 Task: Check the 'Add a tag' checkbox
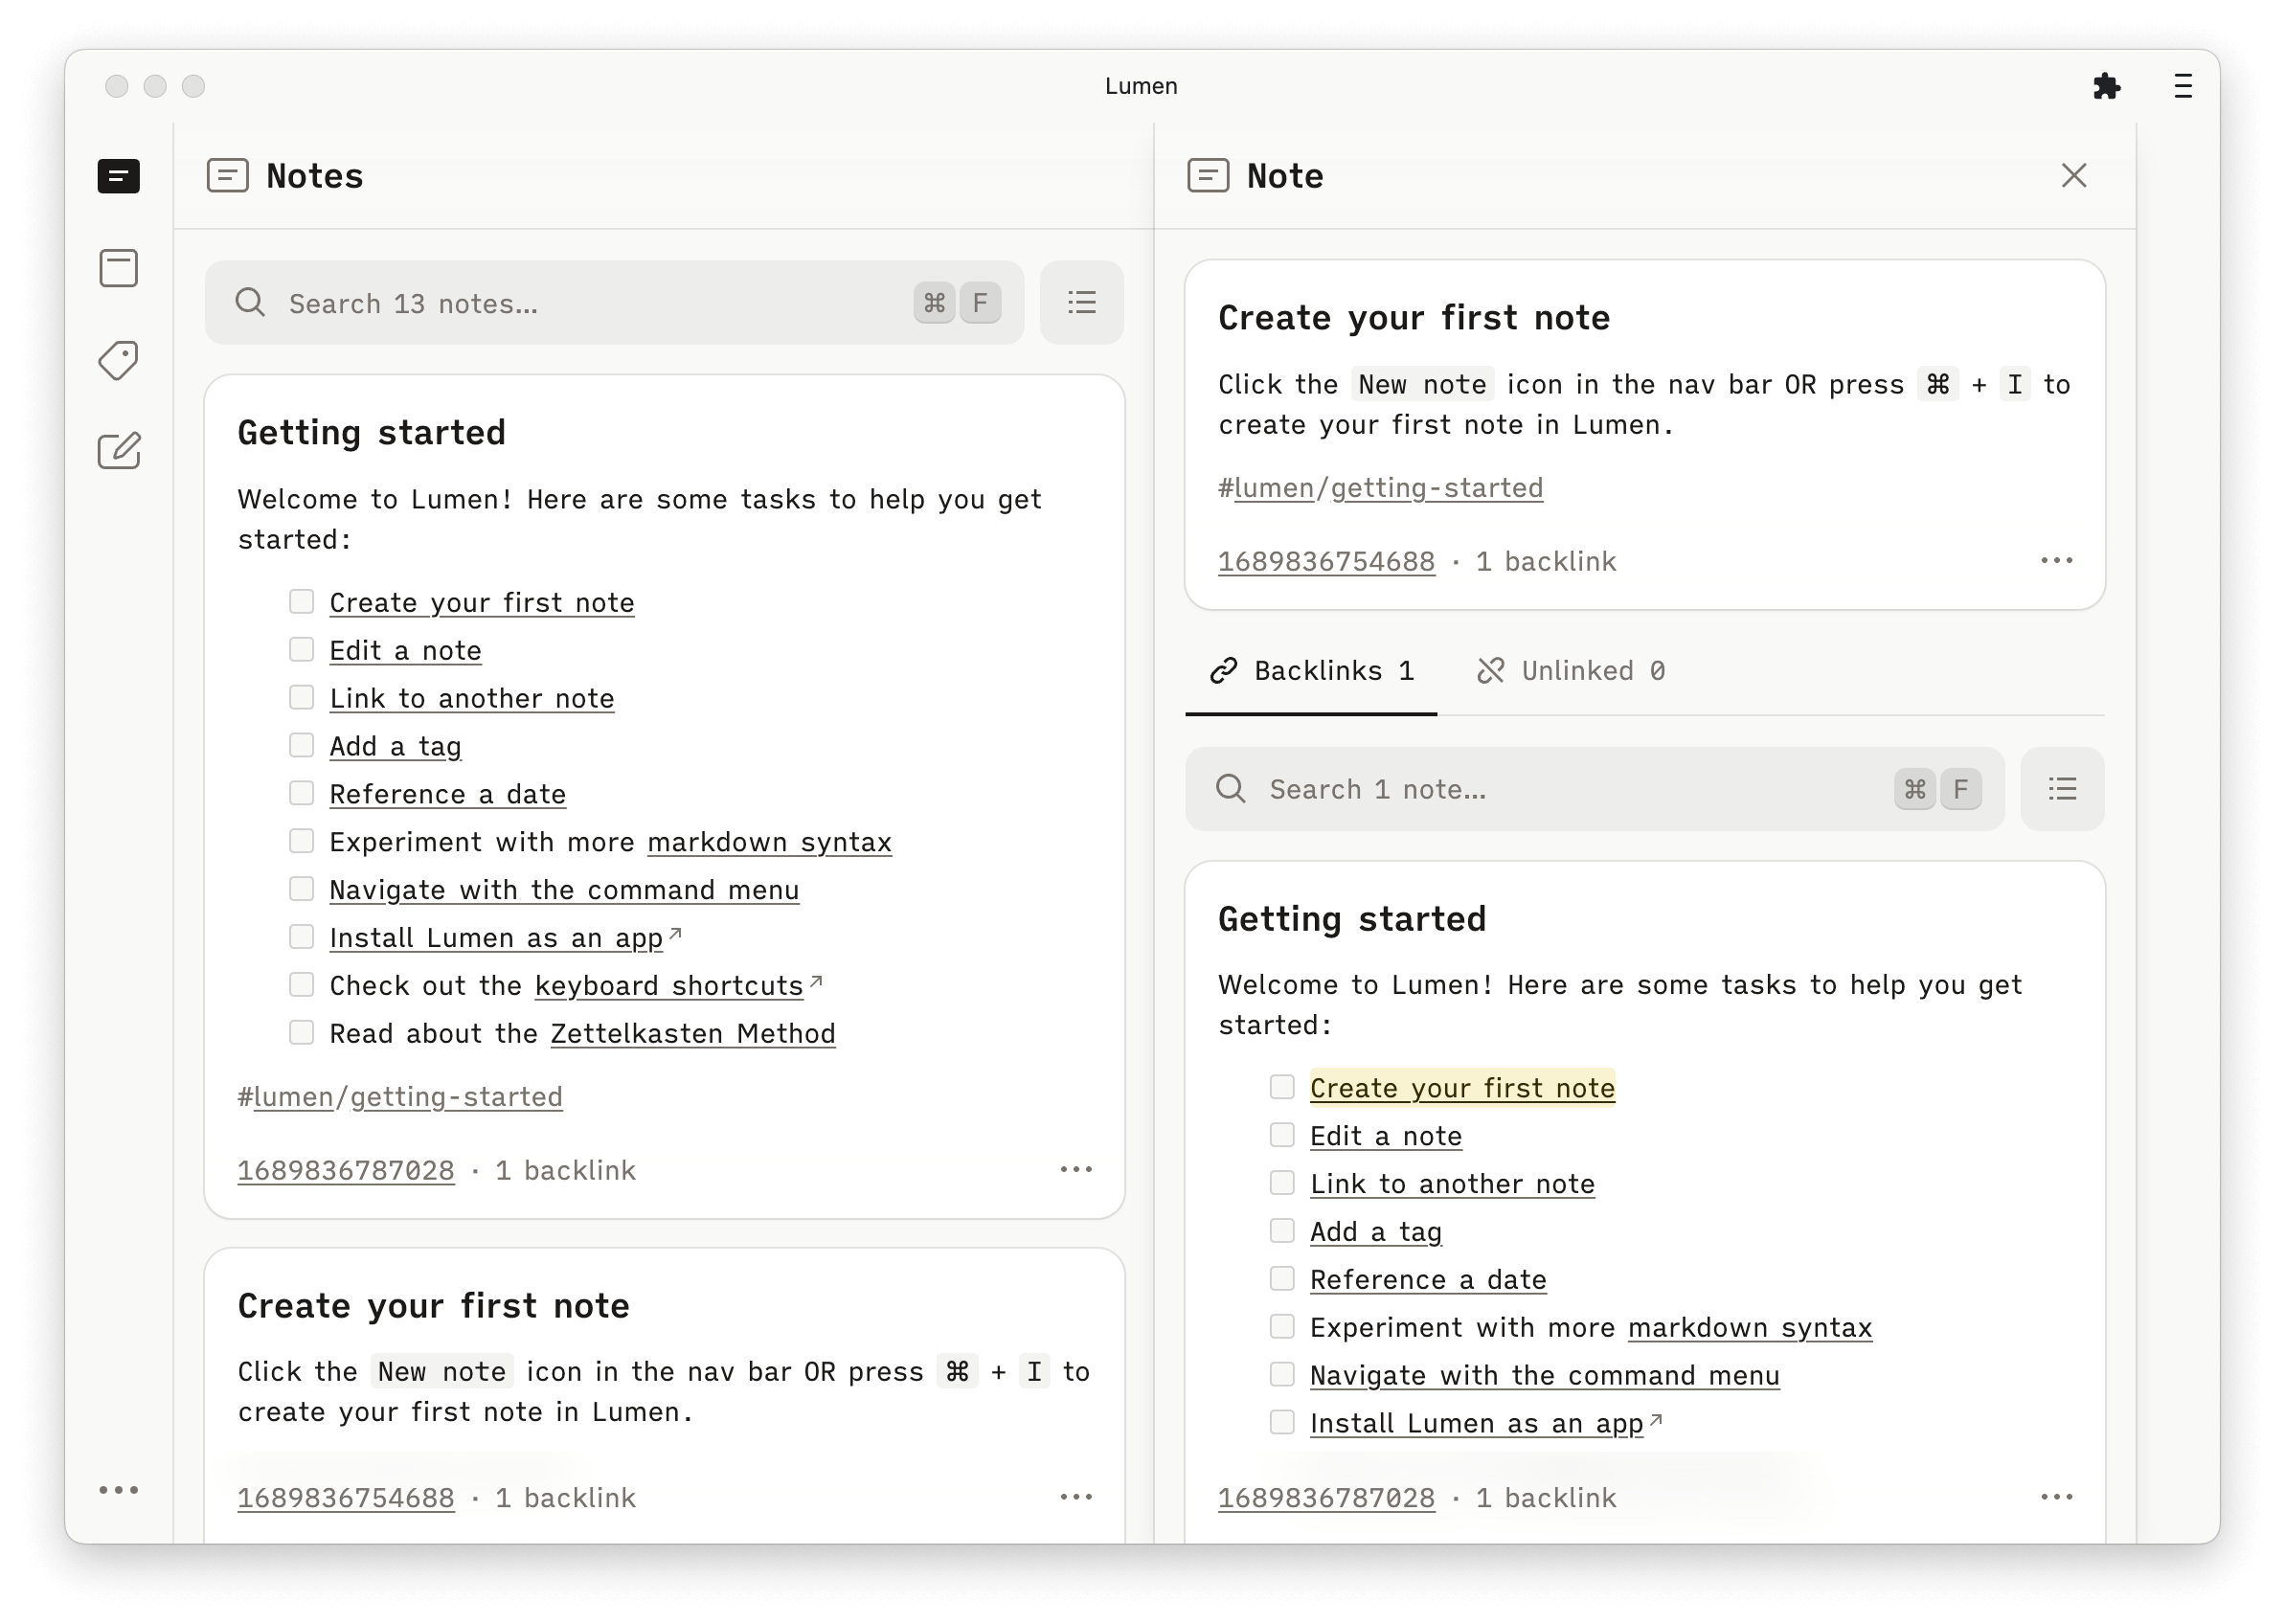click(x=302, y=745)
